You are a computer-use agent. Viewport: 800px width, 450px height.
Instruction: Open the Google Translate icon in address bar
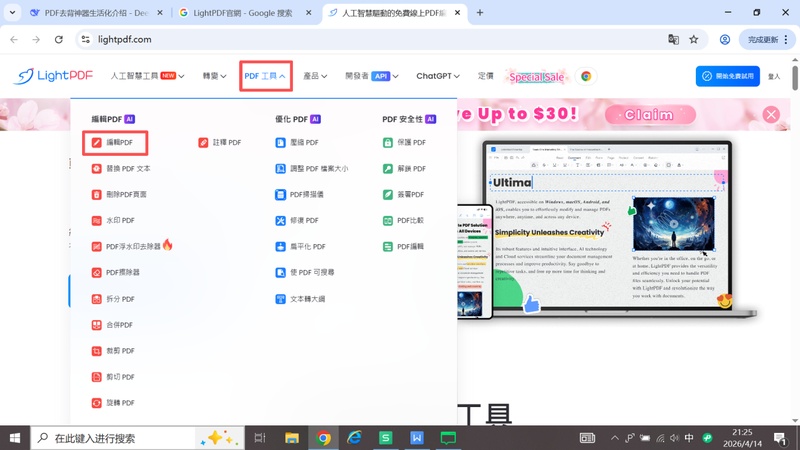tap(673, 39)
